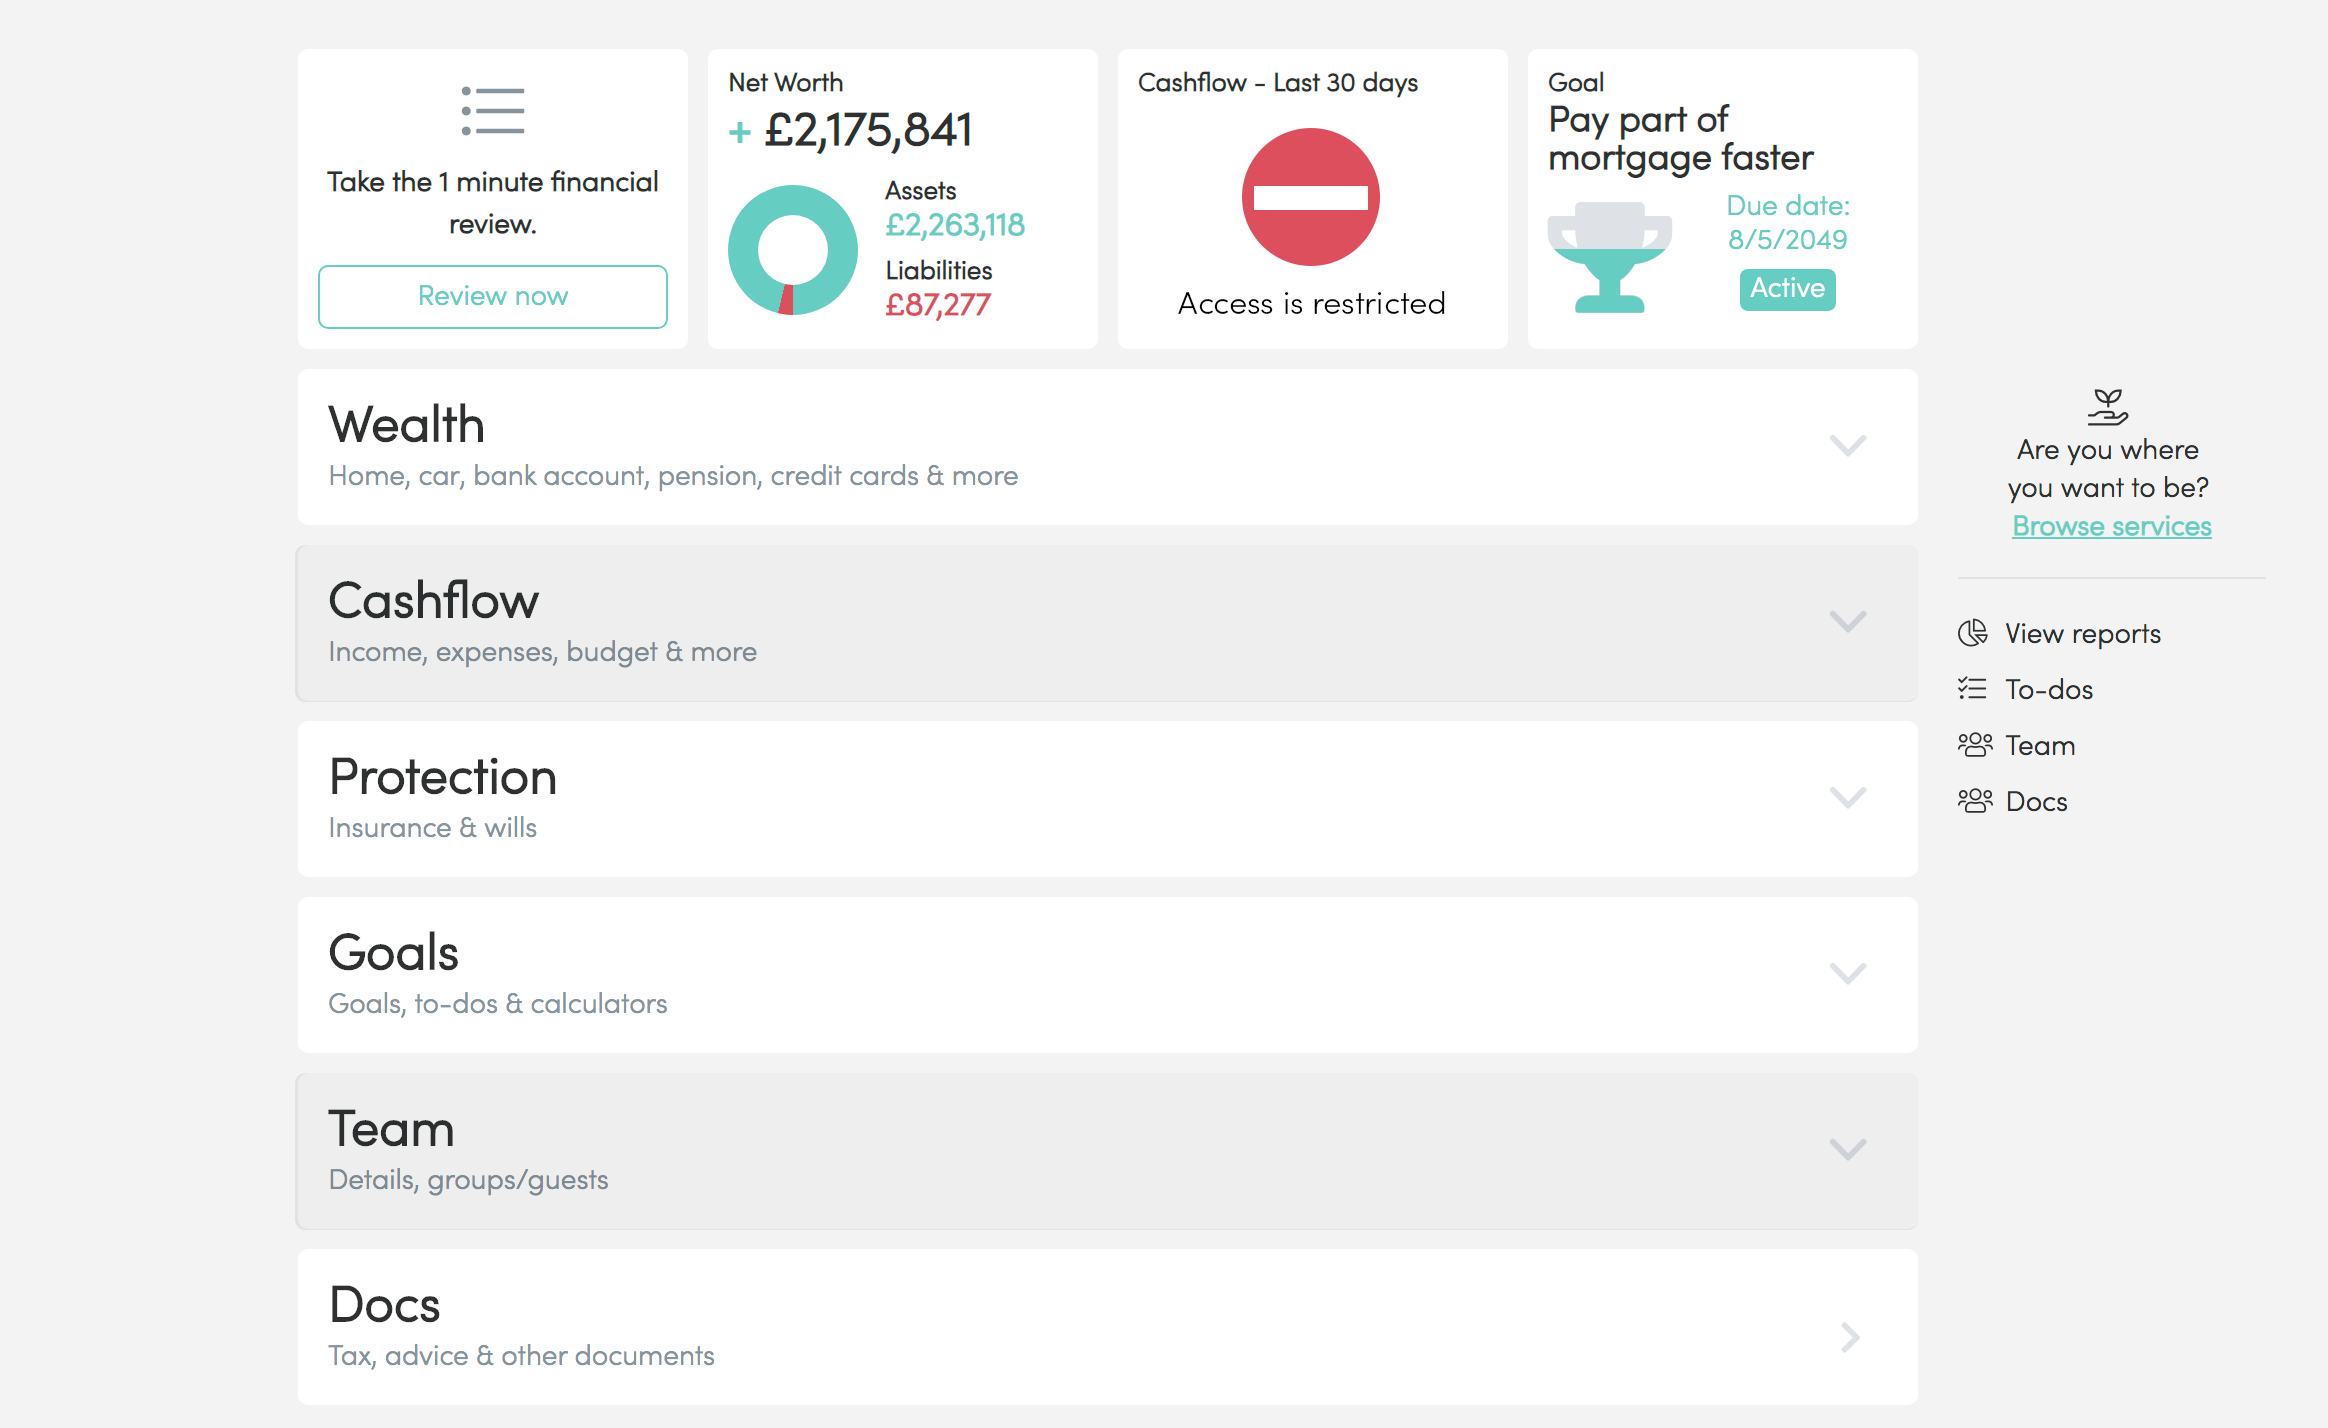This screenshot has height=1428, width=2328.
Task: Click the net worth donut chart
Action: click(792, 250)
